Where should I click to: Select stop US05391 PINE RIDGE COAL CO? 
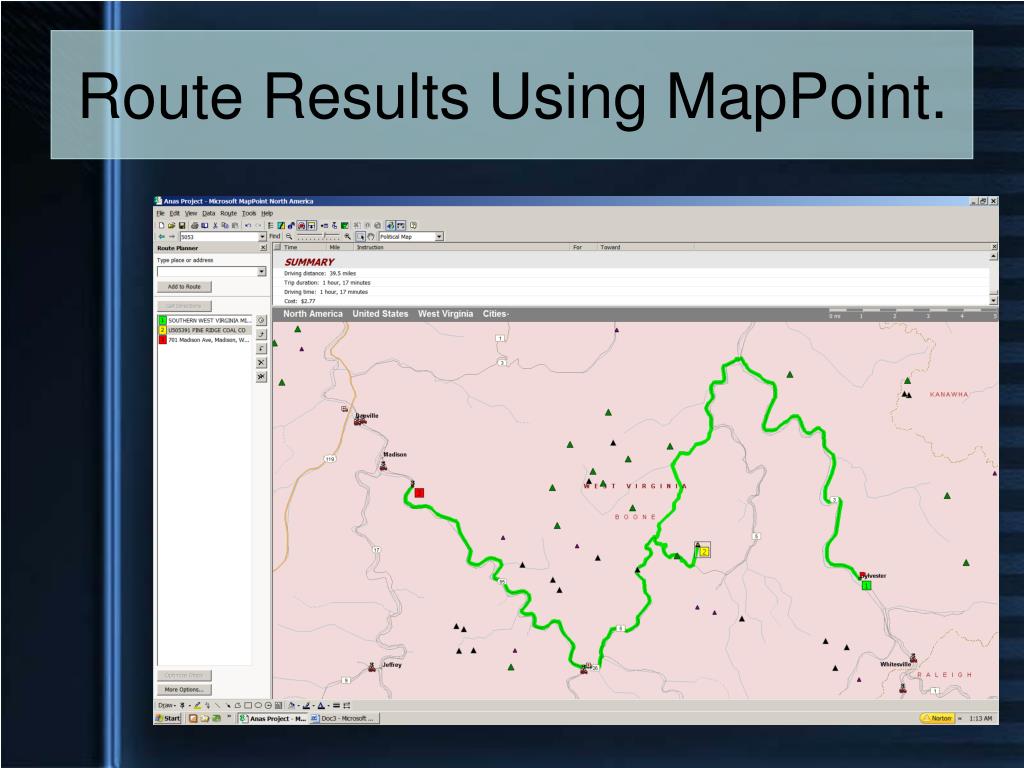click(x=205, y=330)
